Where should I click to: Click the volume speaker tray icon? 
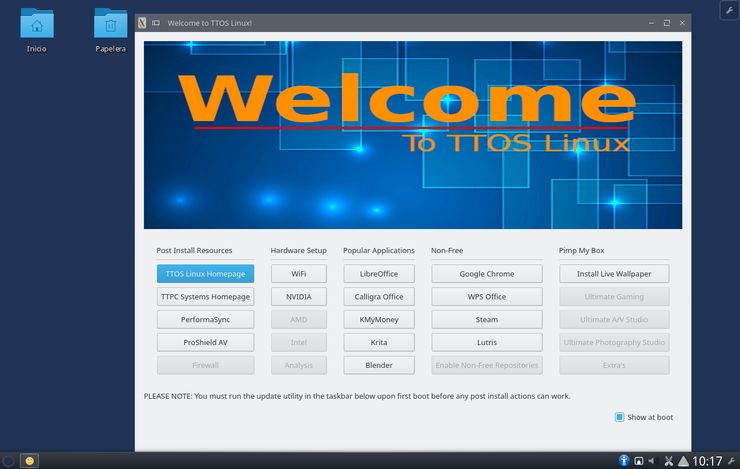click(x=652, y=461)
